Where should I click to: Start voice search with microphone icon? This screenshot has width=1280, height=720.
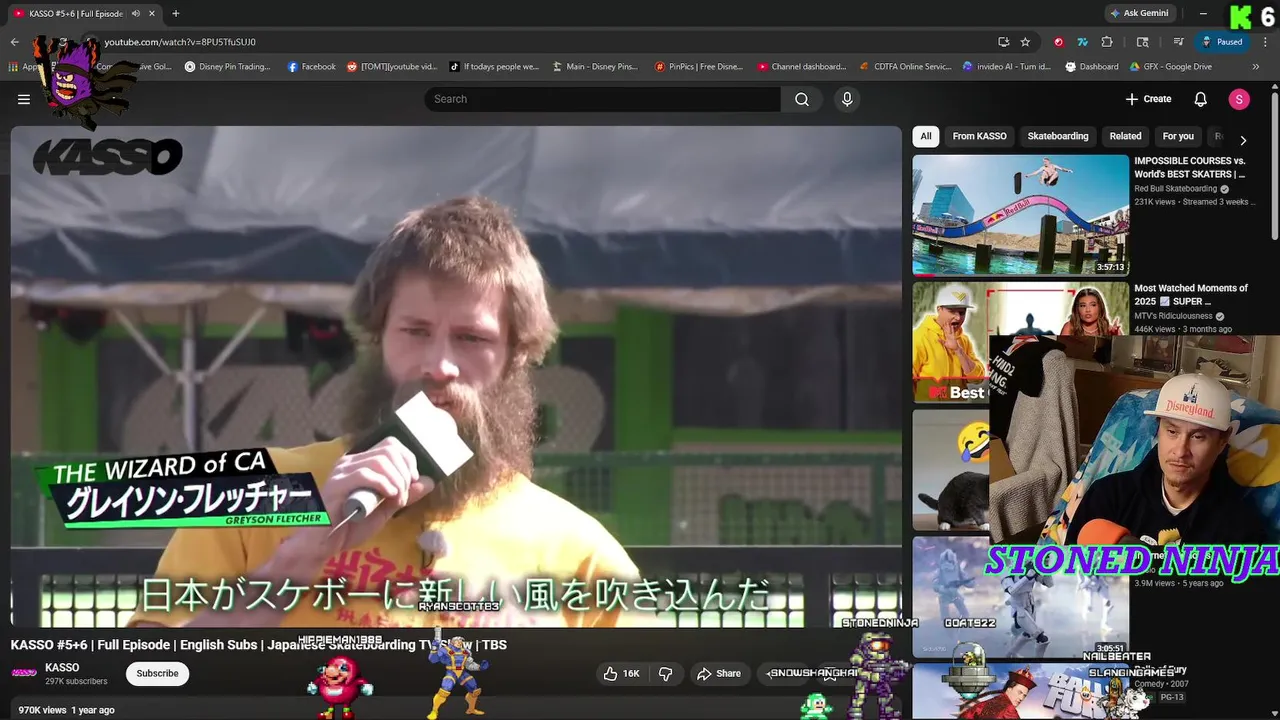click(x=847, y=99)
